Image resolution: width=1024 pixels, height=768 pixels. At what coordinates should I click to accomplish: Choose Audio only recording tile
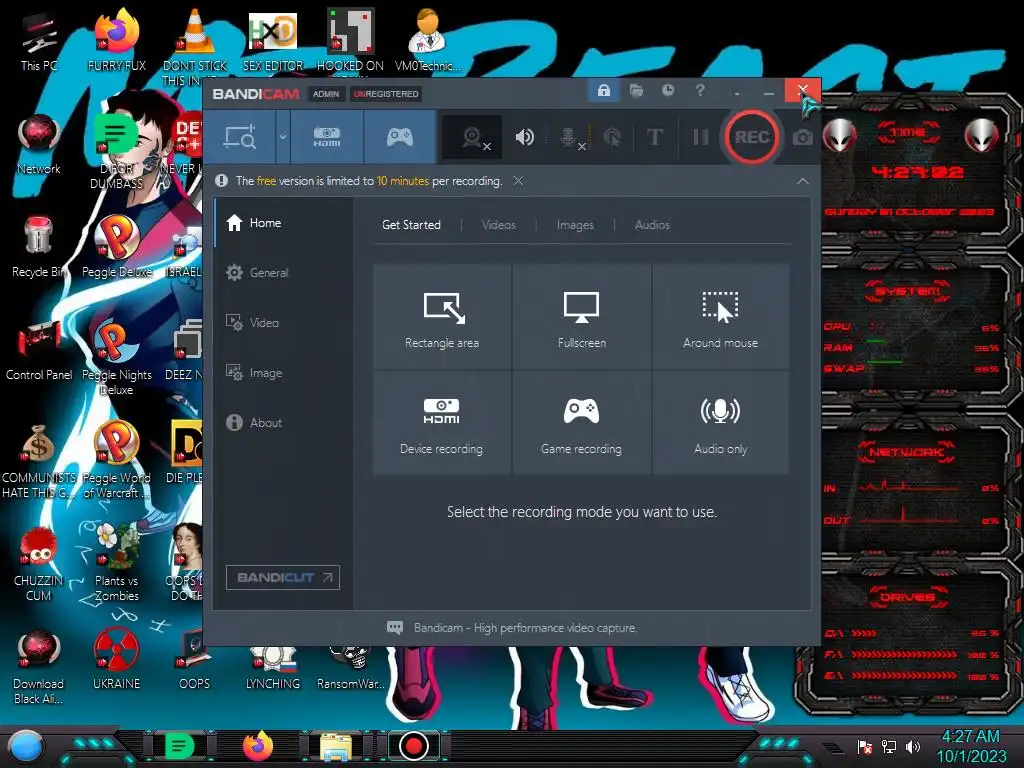pos(720,423)
